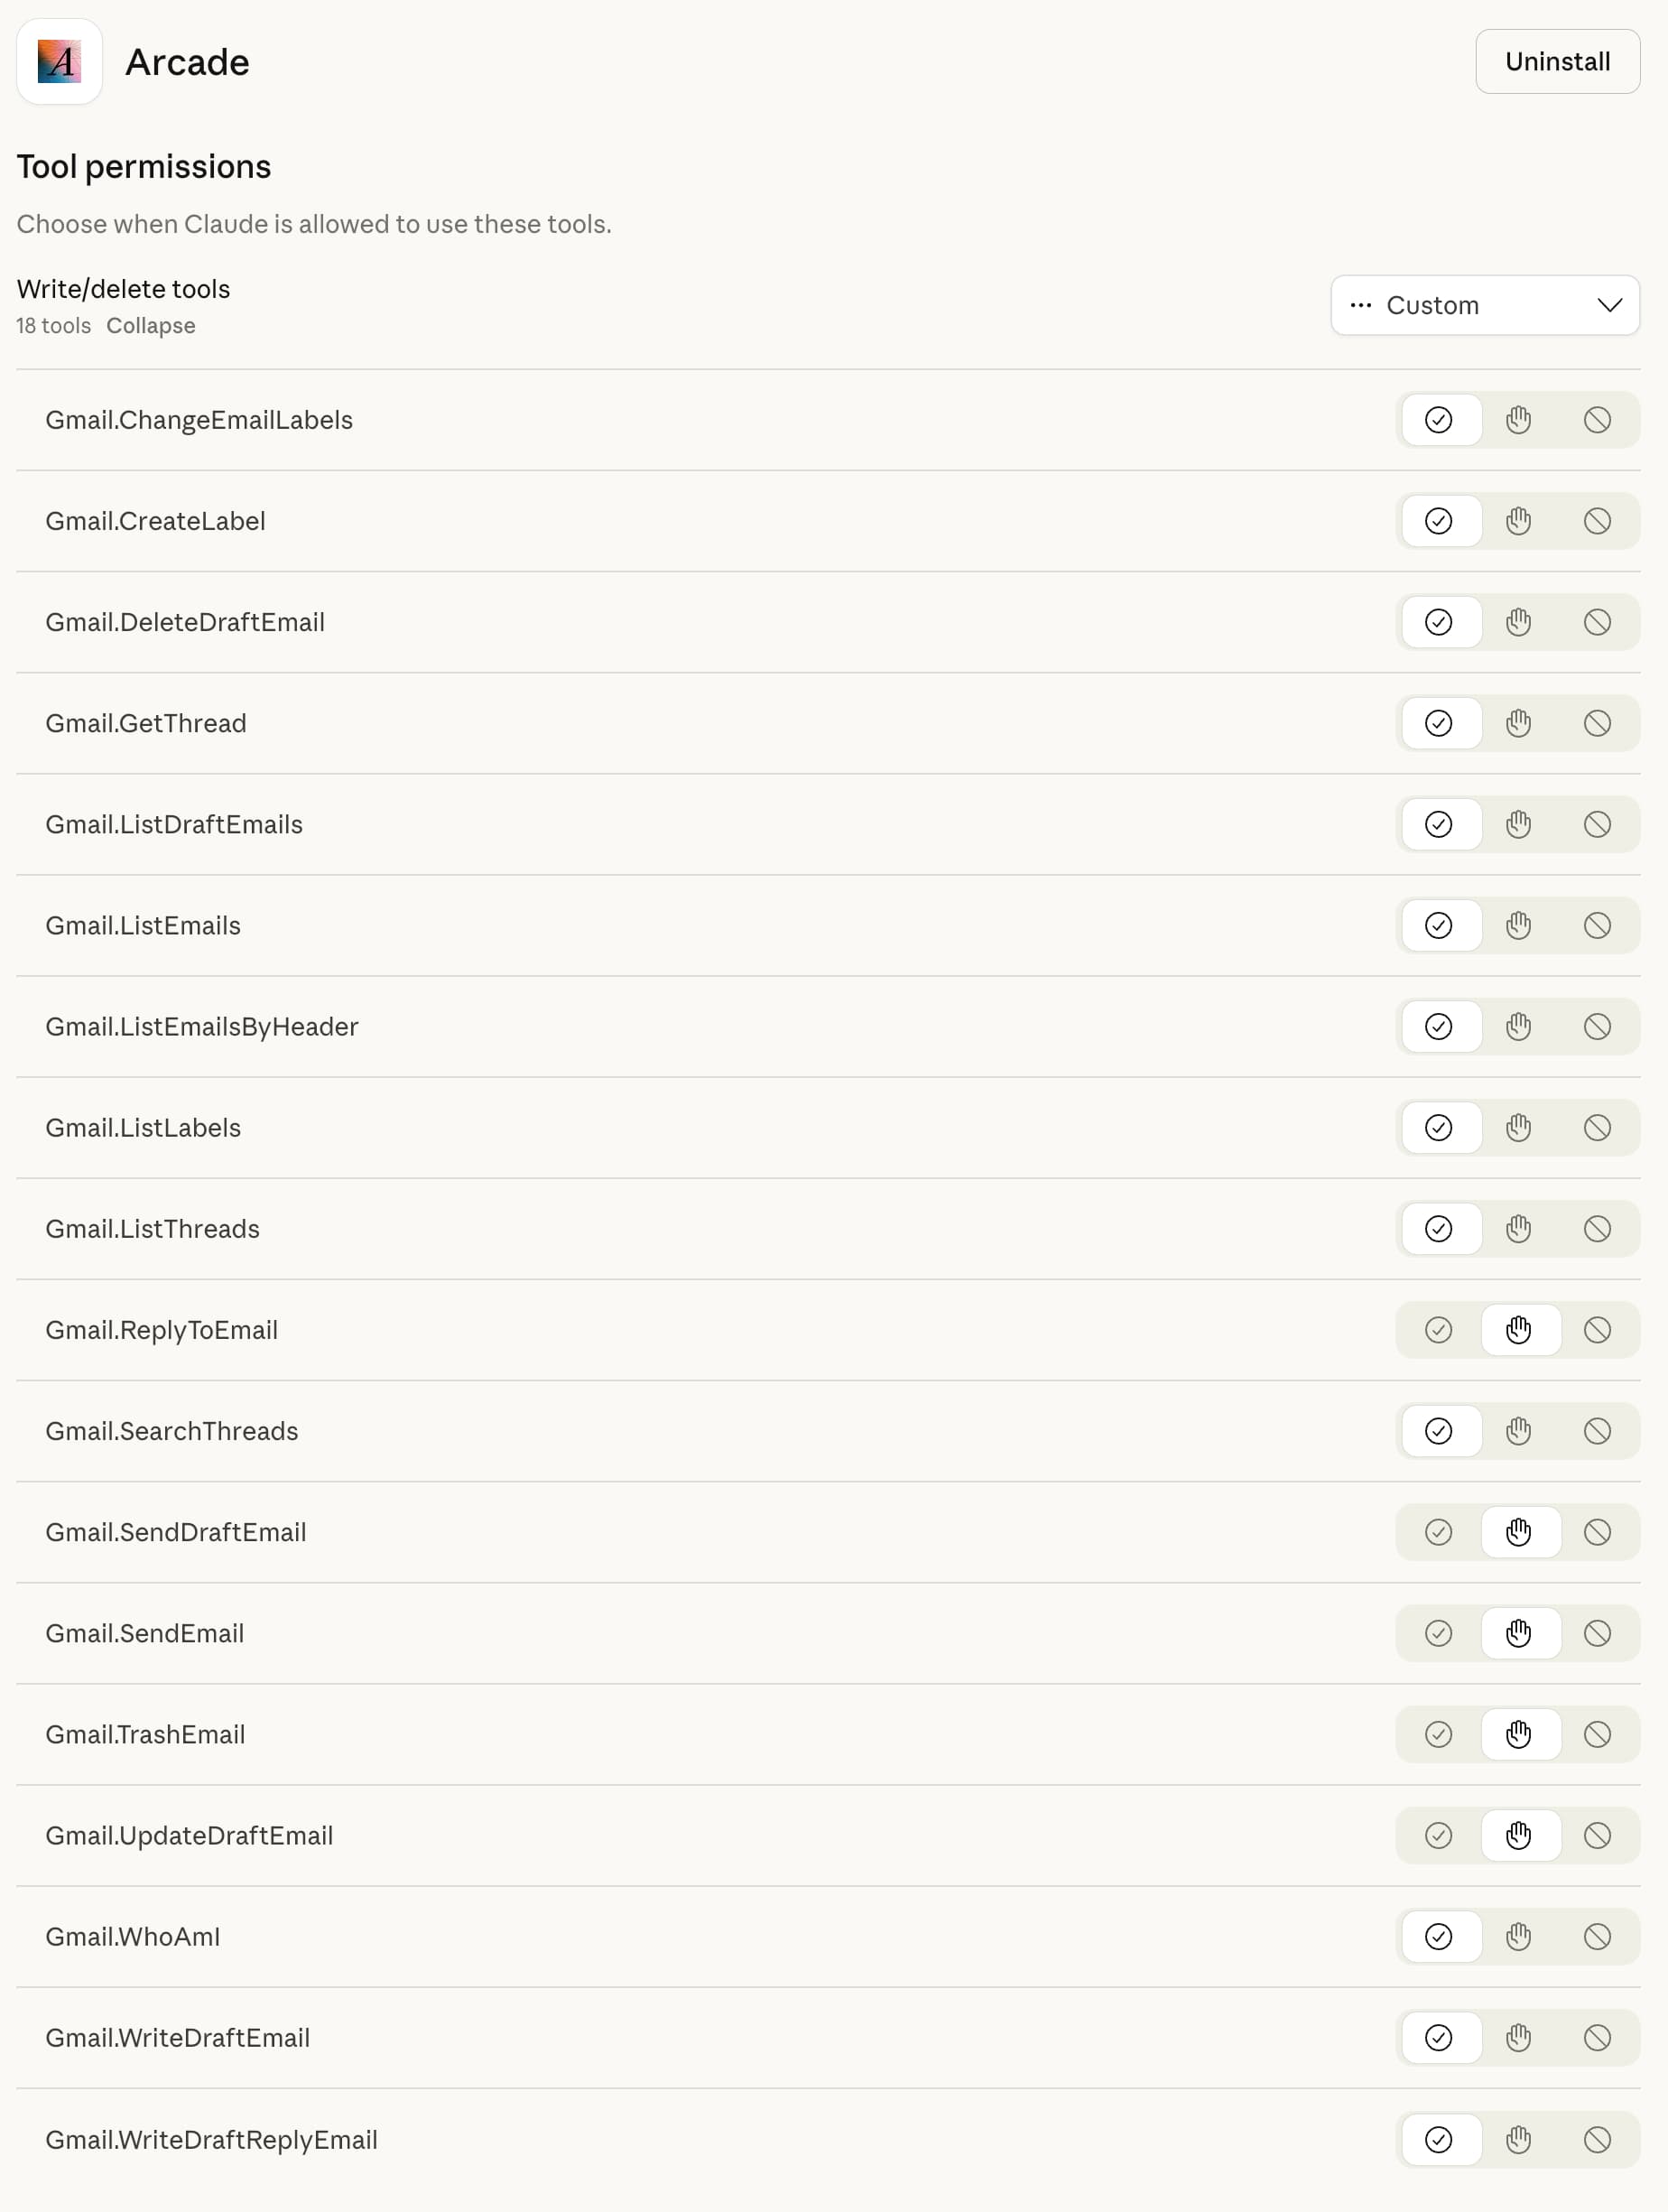Click the Tool permissions heading
The width and height of the screenshot is (1668, 2212).
coord(144,166)
